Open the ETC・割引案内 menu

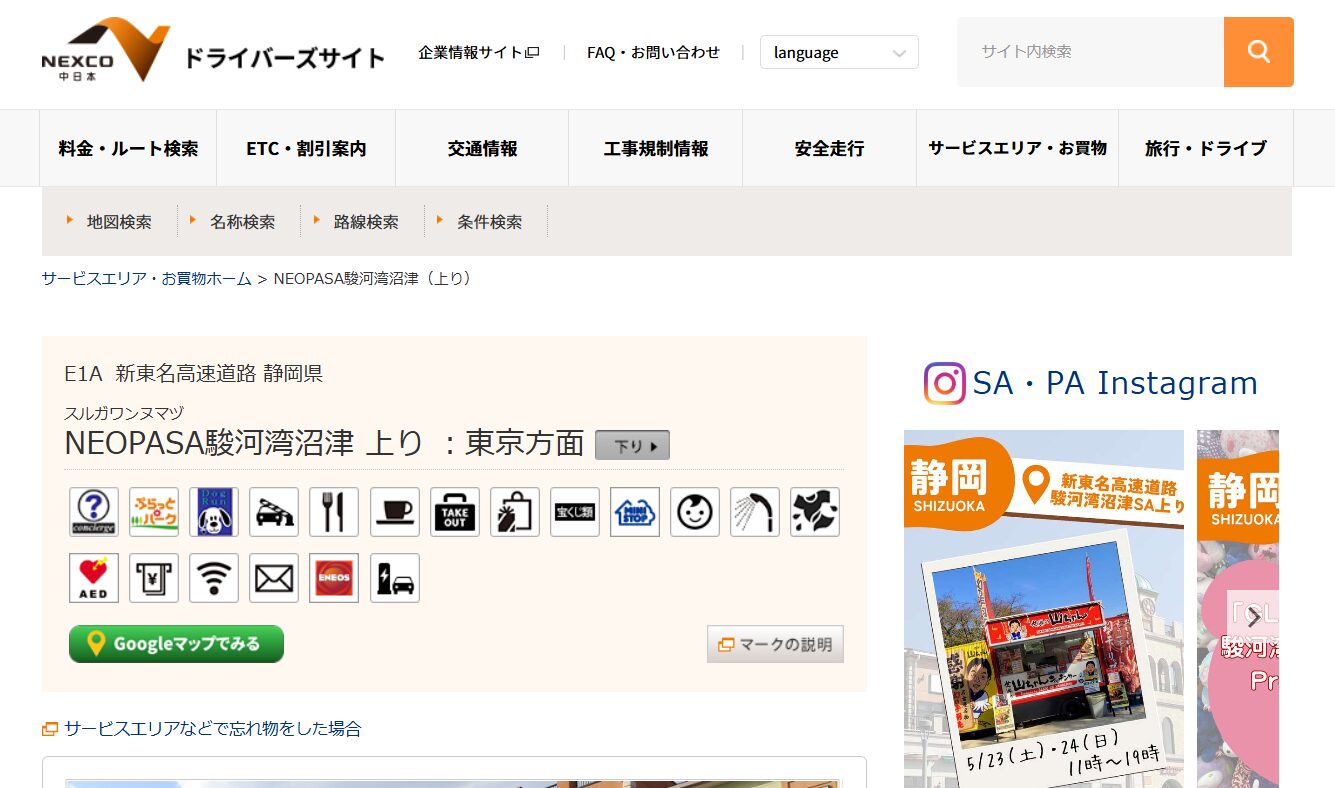pos(306,148)
